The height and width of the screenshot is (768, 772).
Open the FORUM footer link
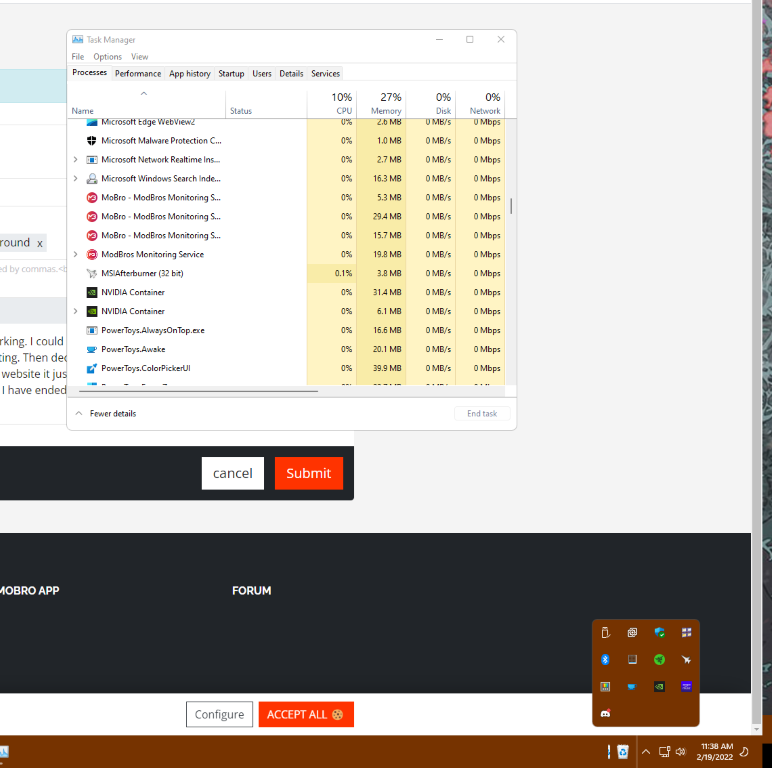(x=252, y=591)
